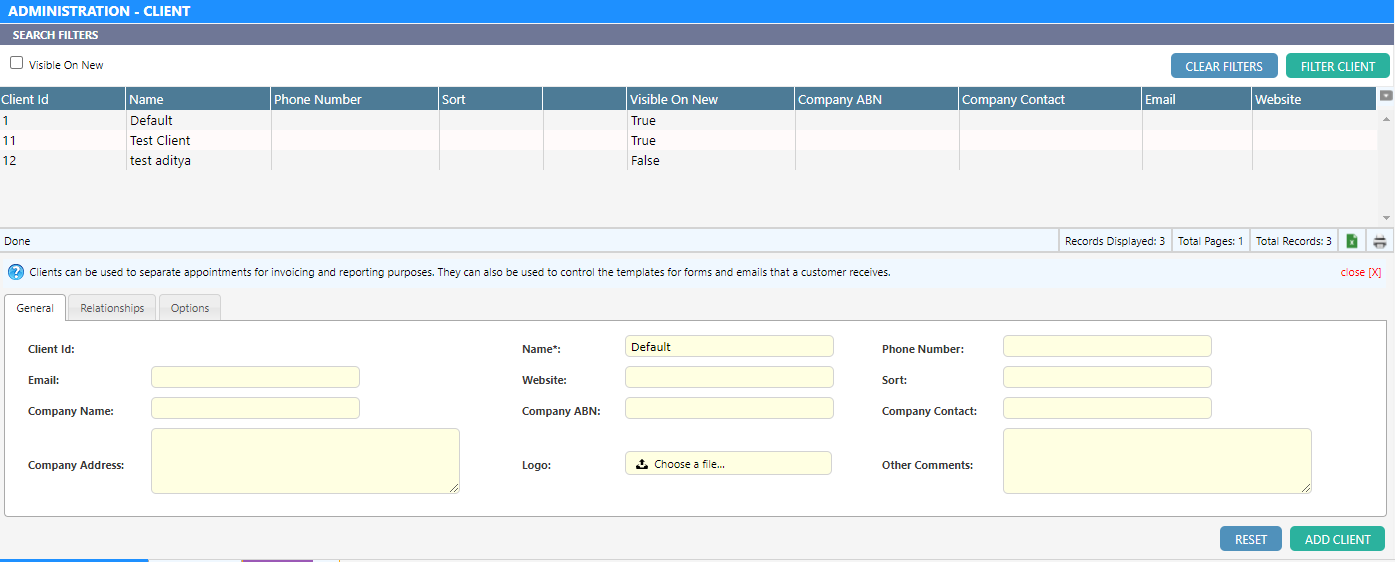1395x562 pixels.
Task: Select the Test Client row
Action: point(160,141)
